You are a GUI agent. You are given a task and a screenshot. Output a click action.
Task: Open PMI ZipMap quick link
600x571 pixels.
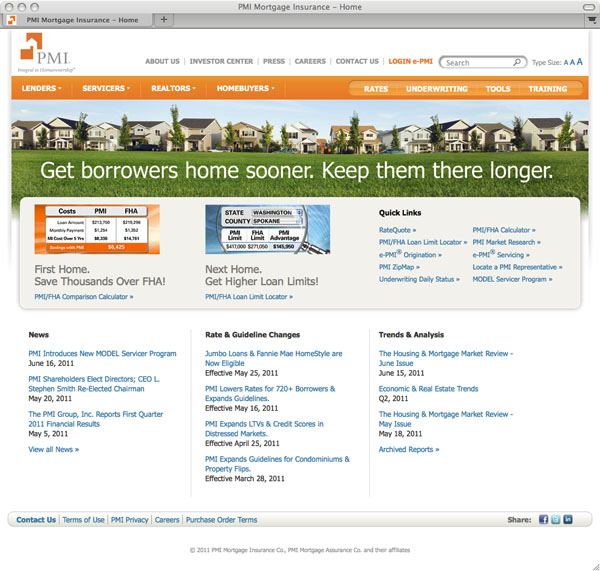pos(399,267)
